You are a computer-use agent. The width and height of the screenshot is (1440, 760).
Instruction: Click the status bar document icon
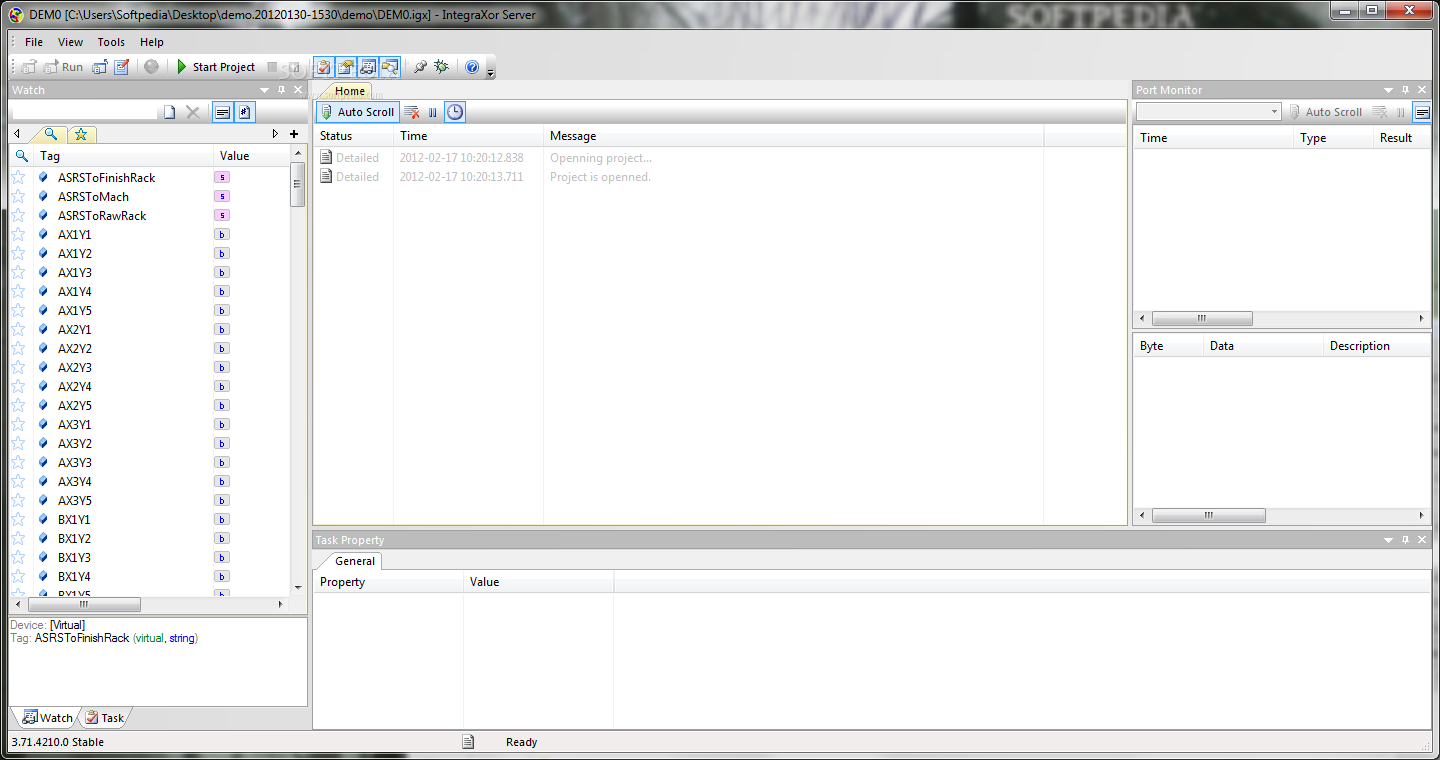468,742
